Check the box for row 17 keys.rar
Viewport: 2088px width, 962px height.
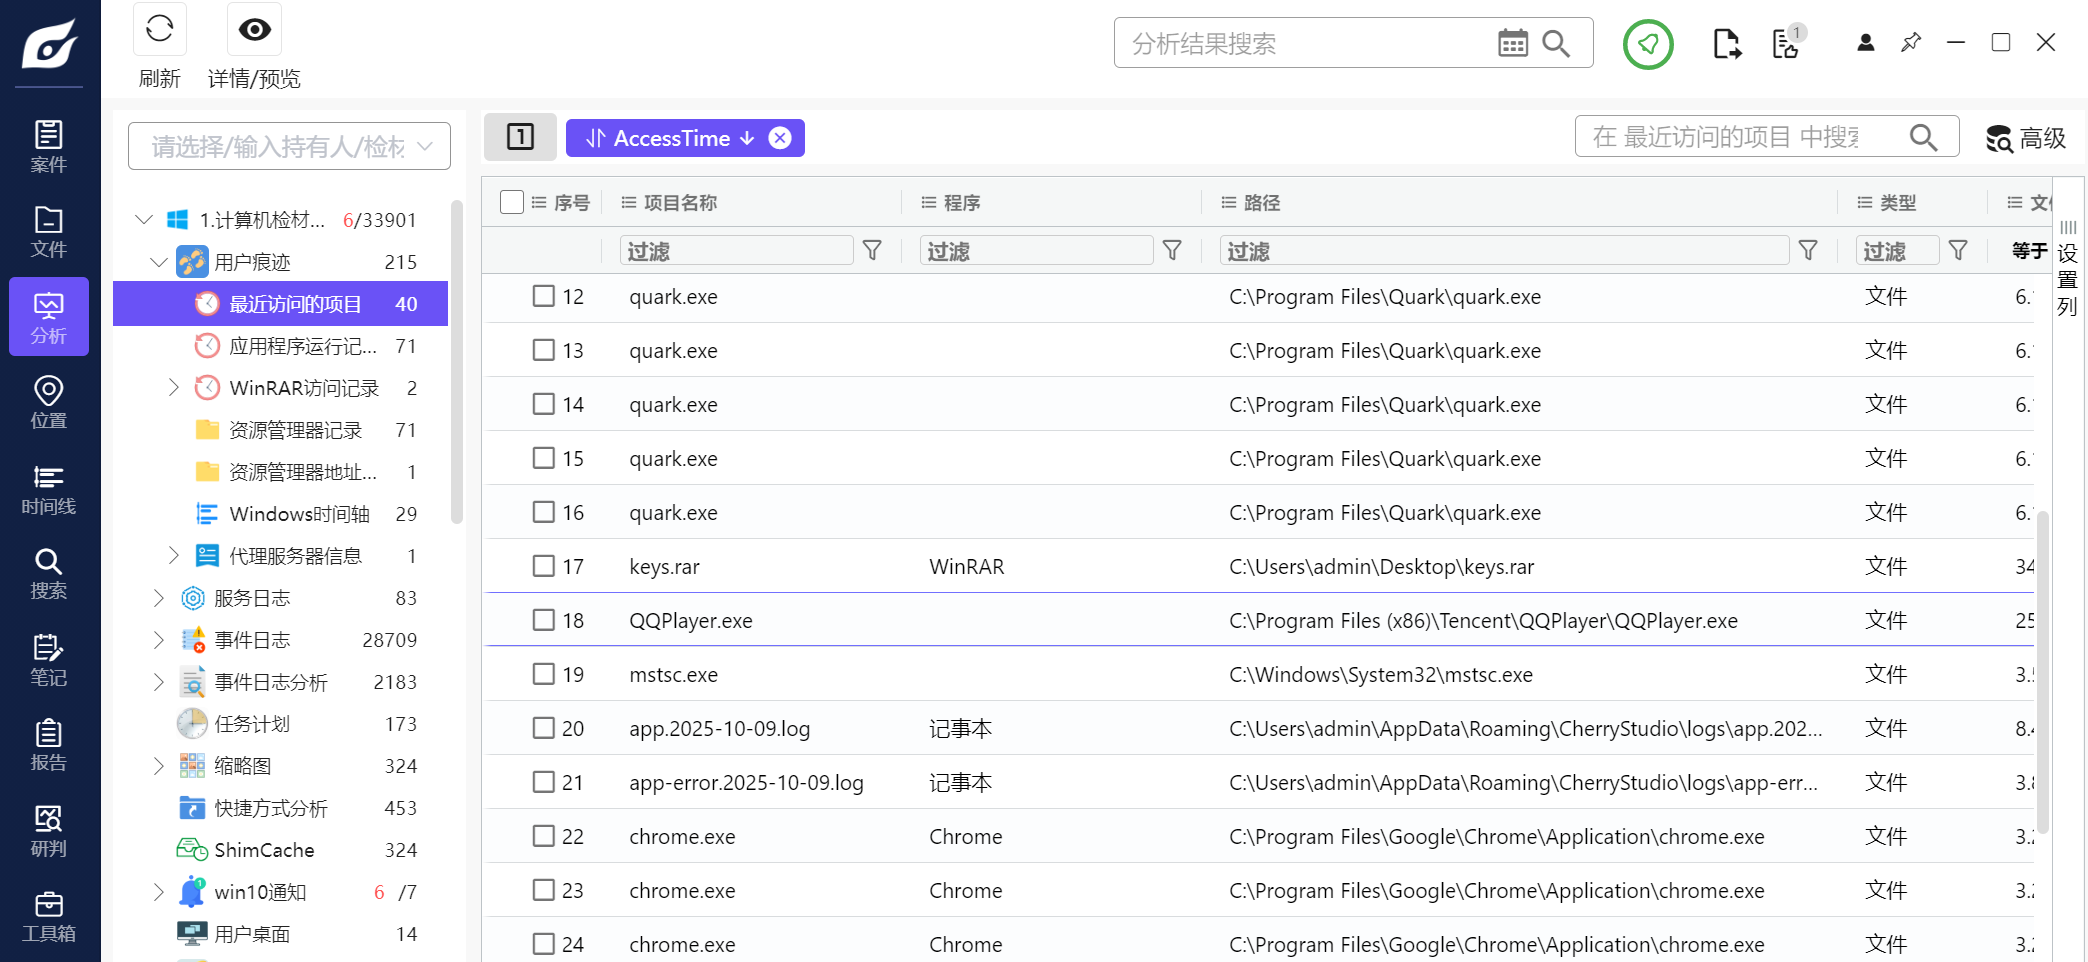(x=544, y=566)
